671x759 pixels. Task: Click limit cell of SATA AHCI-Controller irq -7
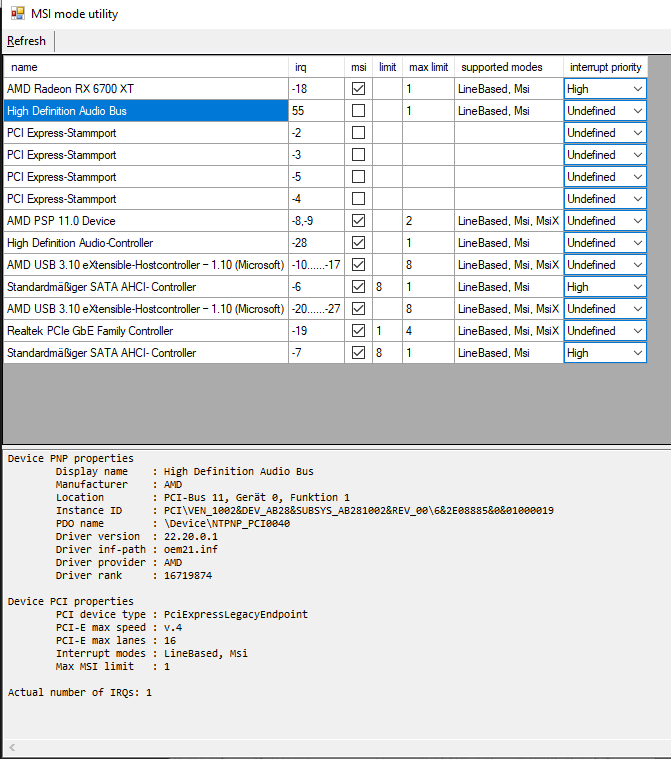[387, 353]
